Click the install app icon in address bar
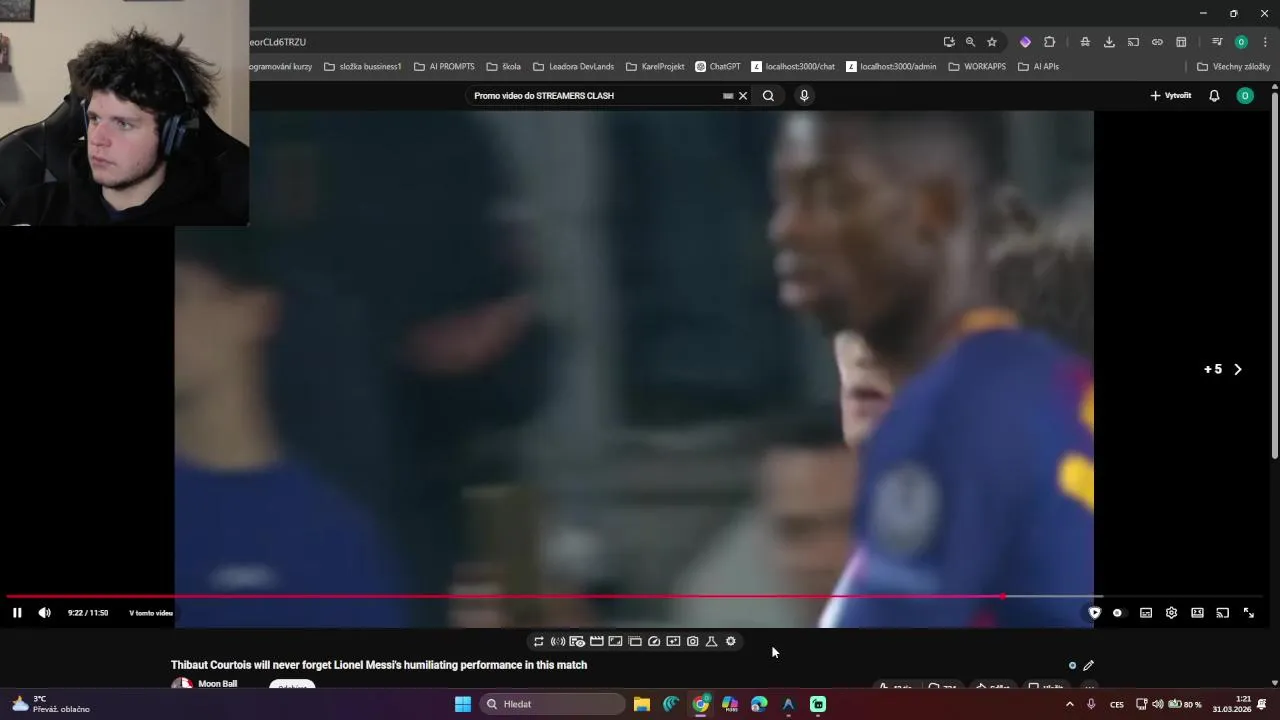 point(949,42)
